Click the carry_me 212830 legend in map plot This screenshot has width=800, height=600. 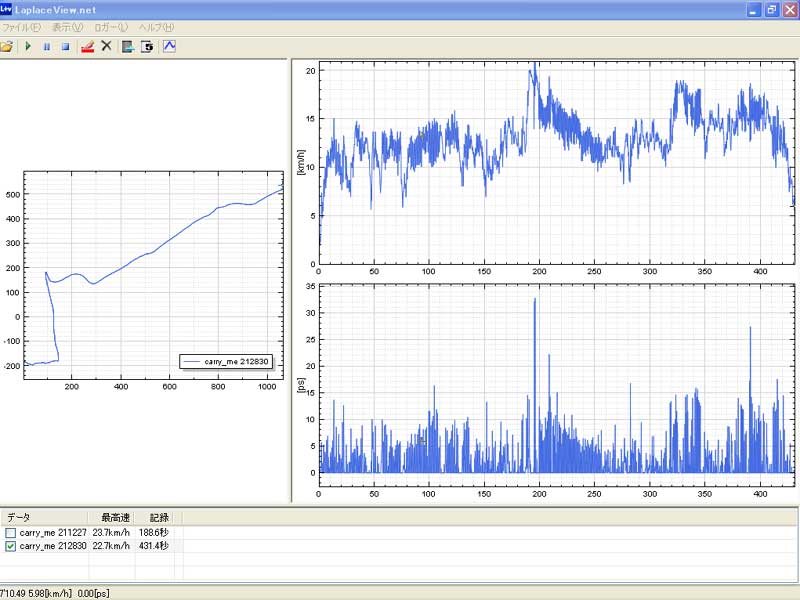pos(226,361)
